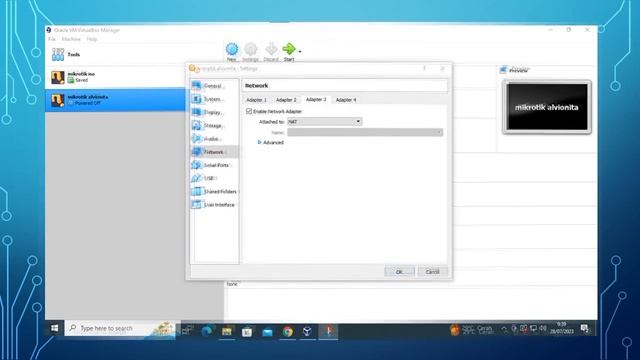The image size is (640, 360).
Task: Open the Storage settings category
Action: point(214,125)
